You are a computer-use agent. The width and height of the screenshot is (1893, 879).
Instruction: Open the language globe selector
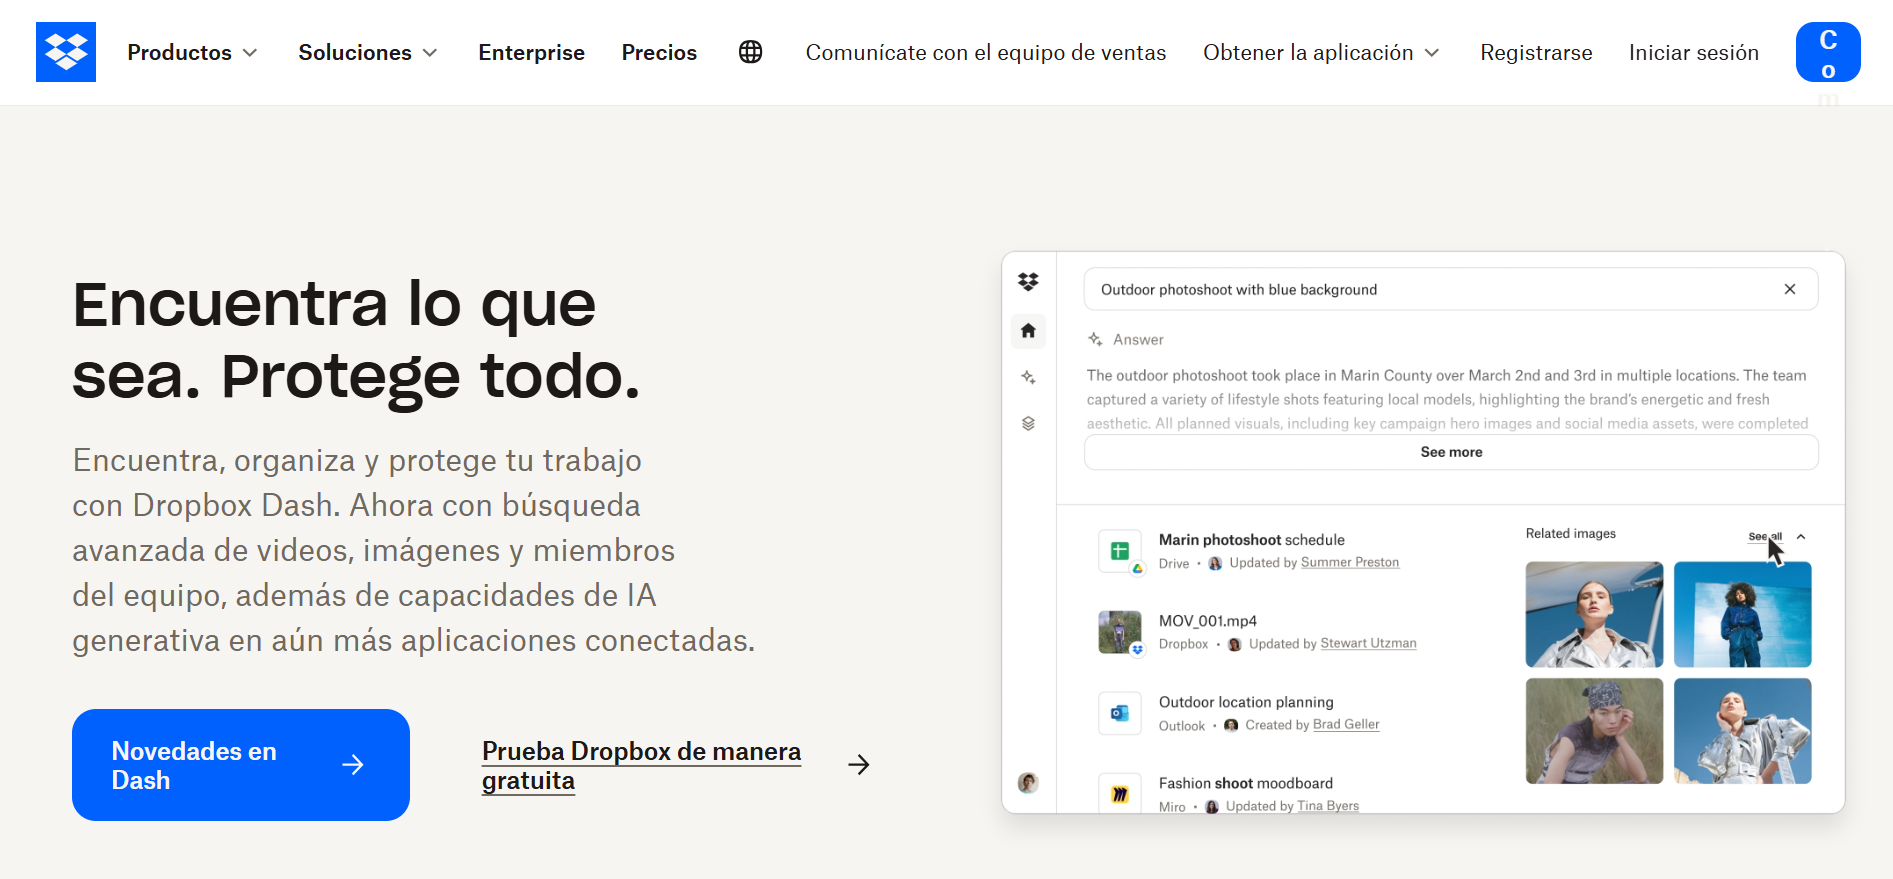tap(750, 52)
